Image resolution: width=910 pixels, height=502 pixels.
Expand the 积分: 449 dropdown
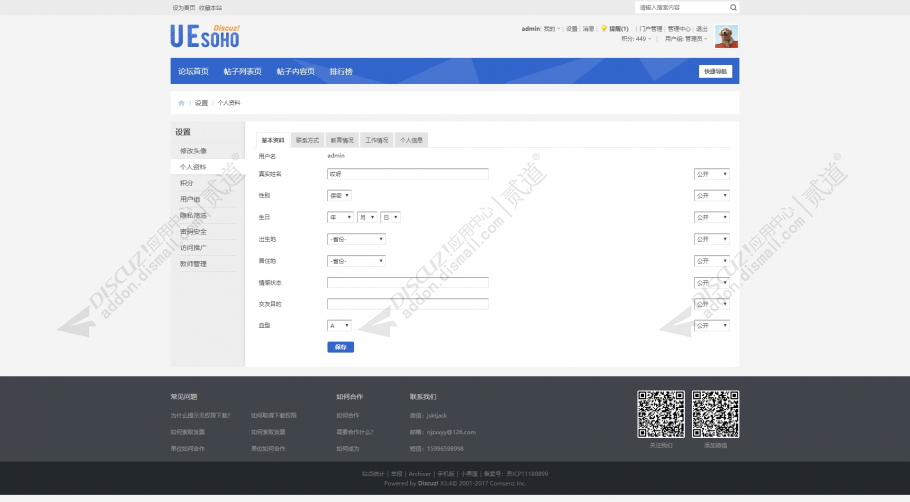(x=635, y=39)
